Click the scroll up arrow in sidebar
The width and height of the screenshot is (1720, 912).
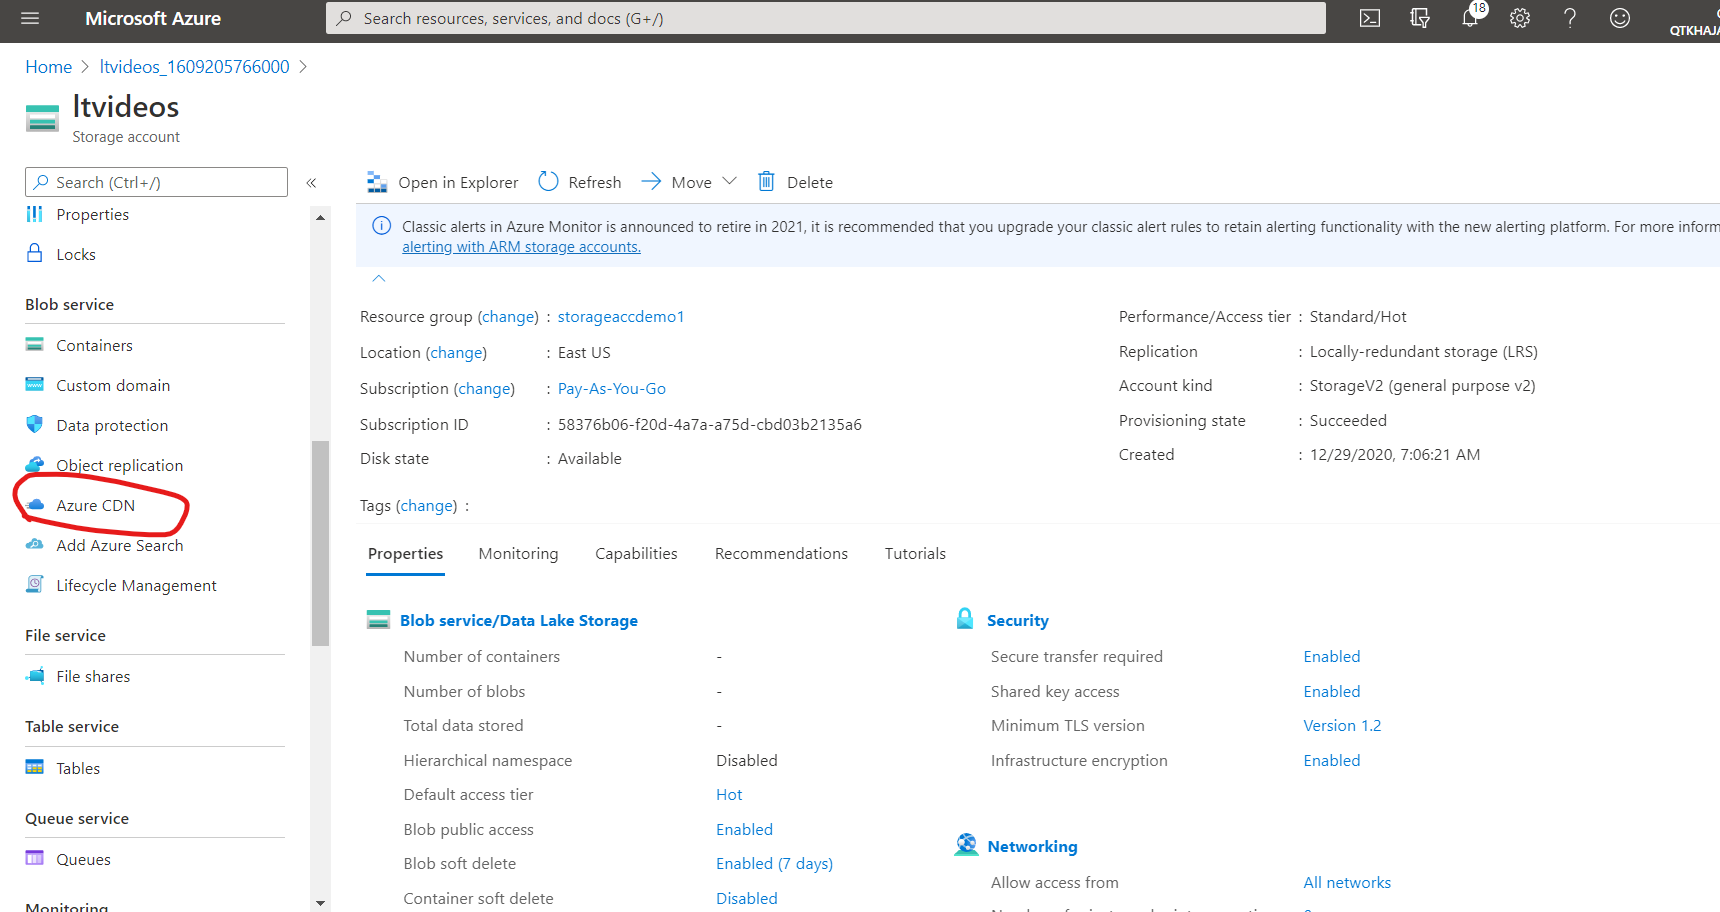point(320,217)
